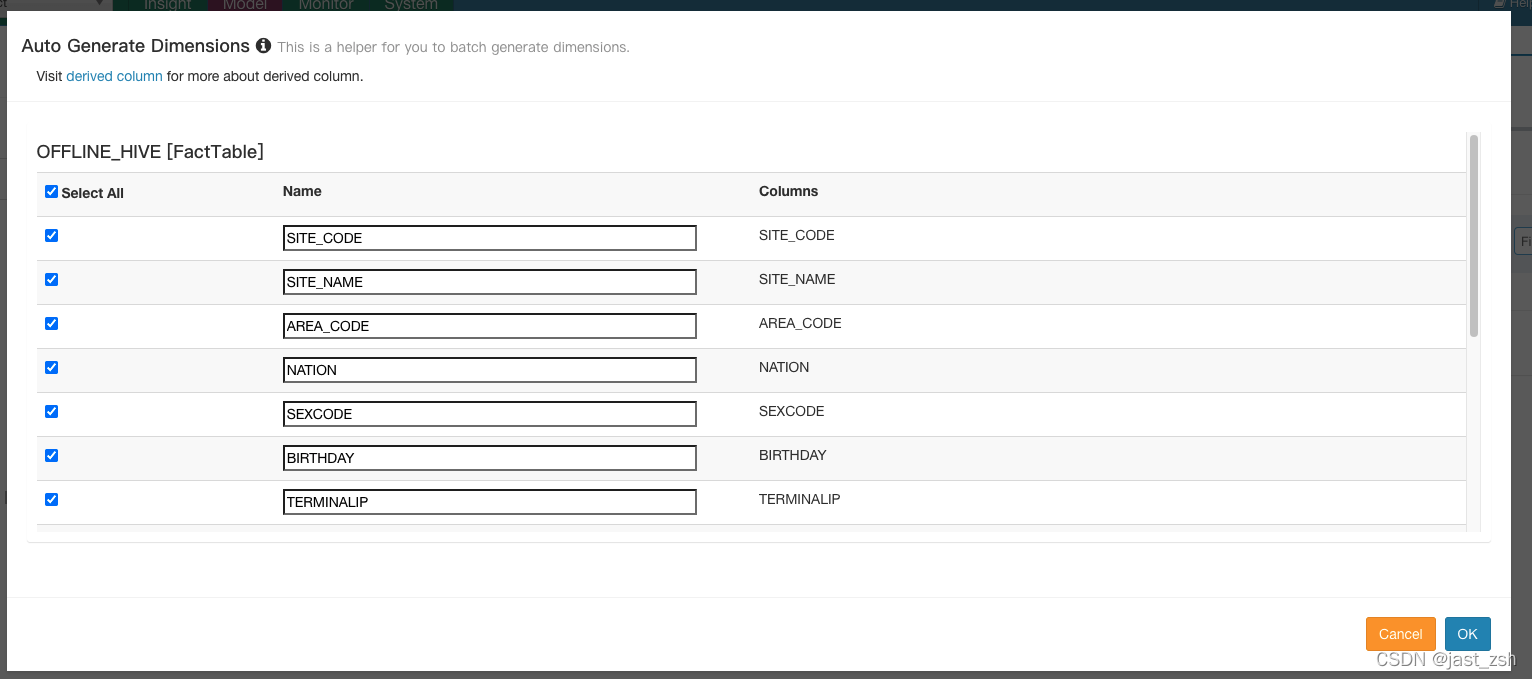Click the SEXCODE column label

(792, 411)
